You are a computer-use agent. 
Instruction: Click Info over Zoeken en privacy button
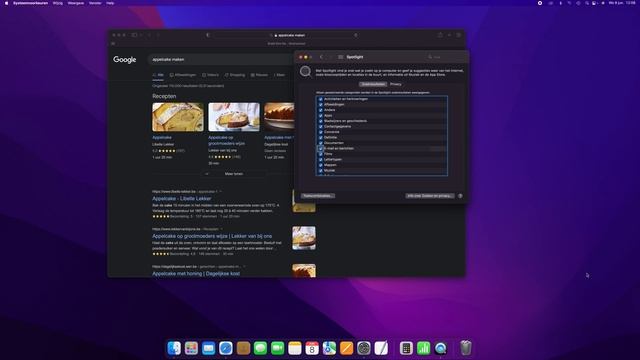pos(430,196)
